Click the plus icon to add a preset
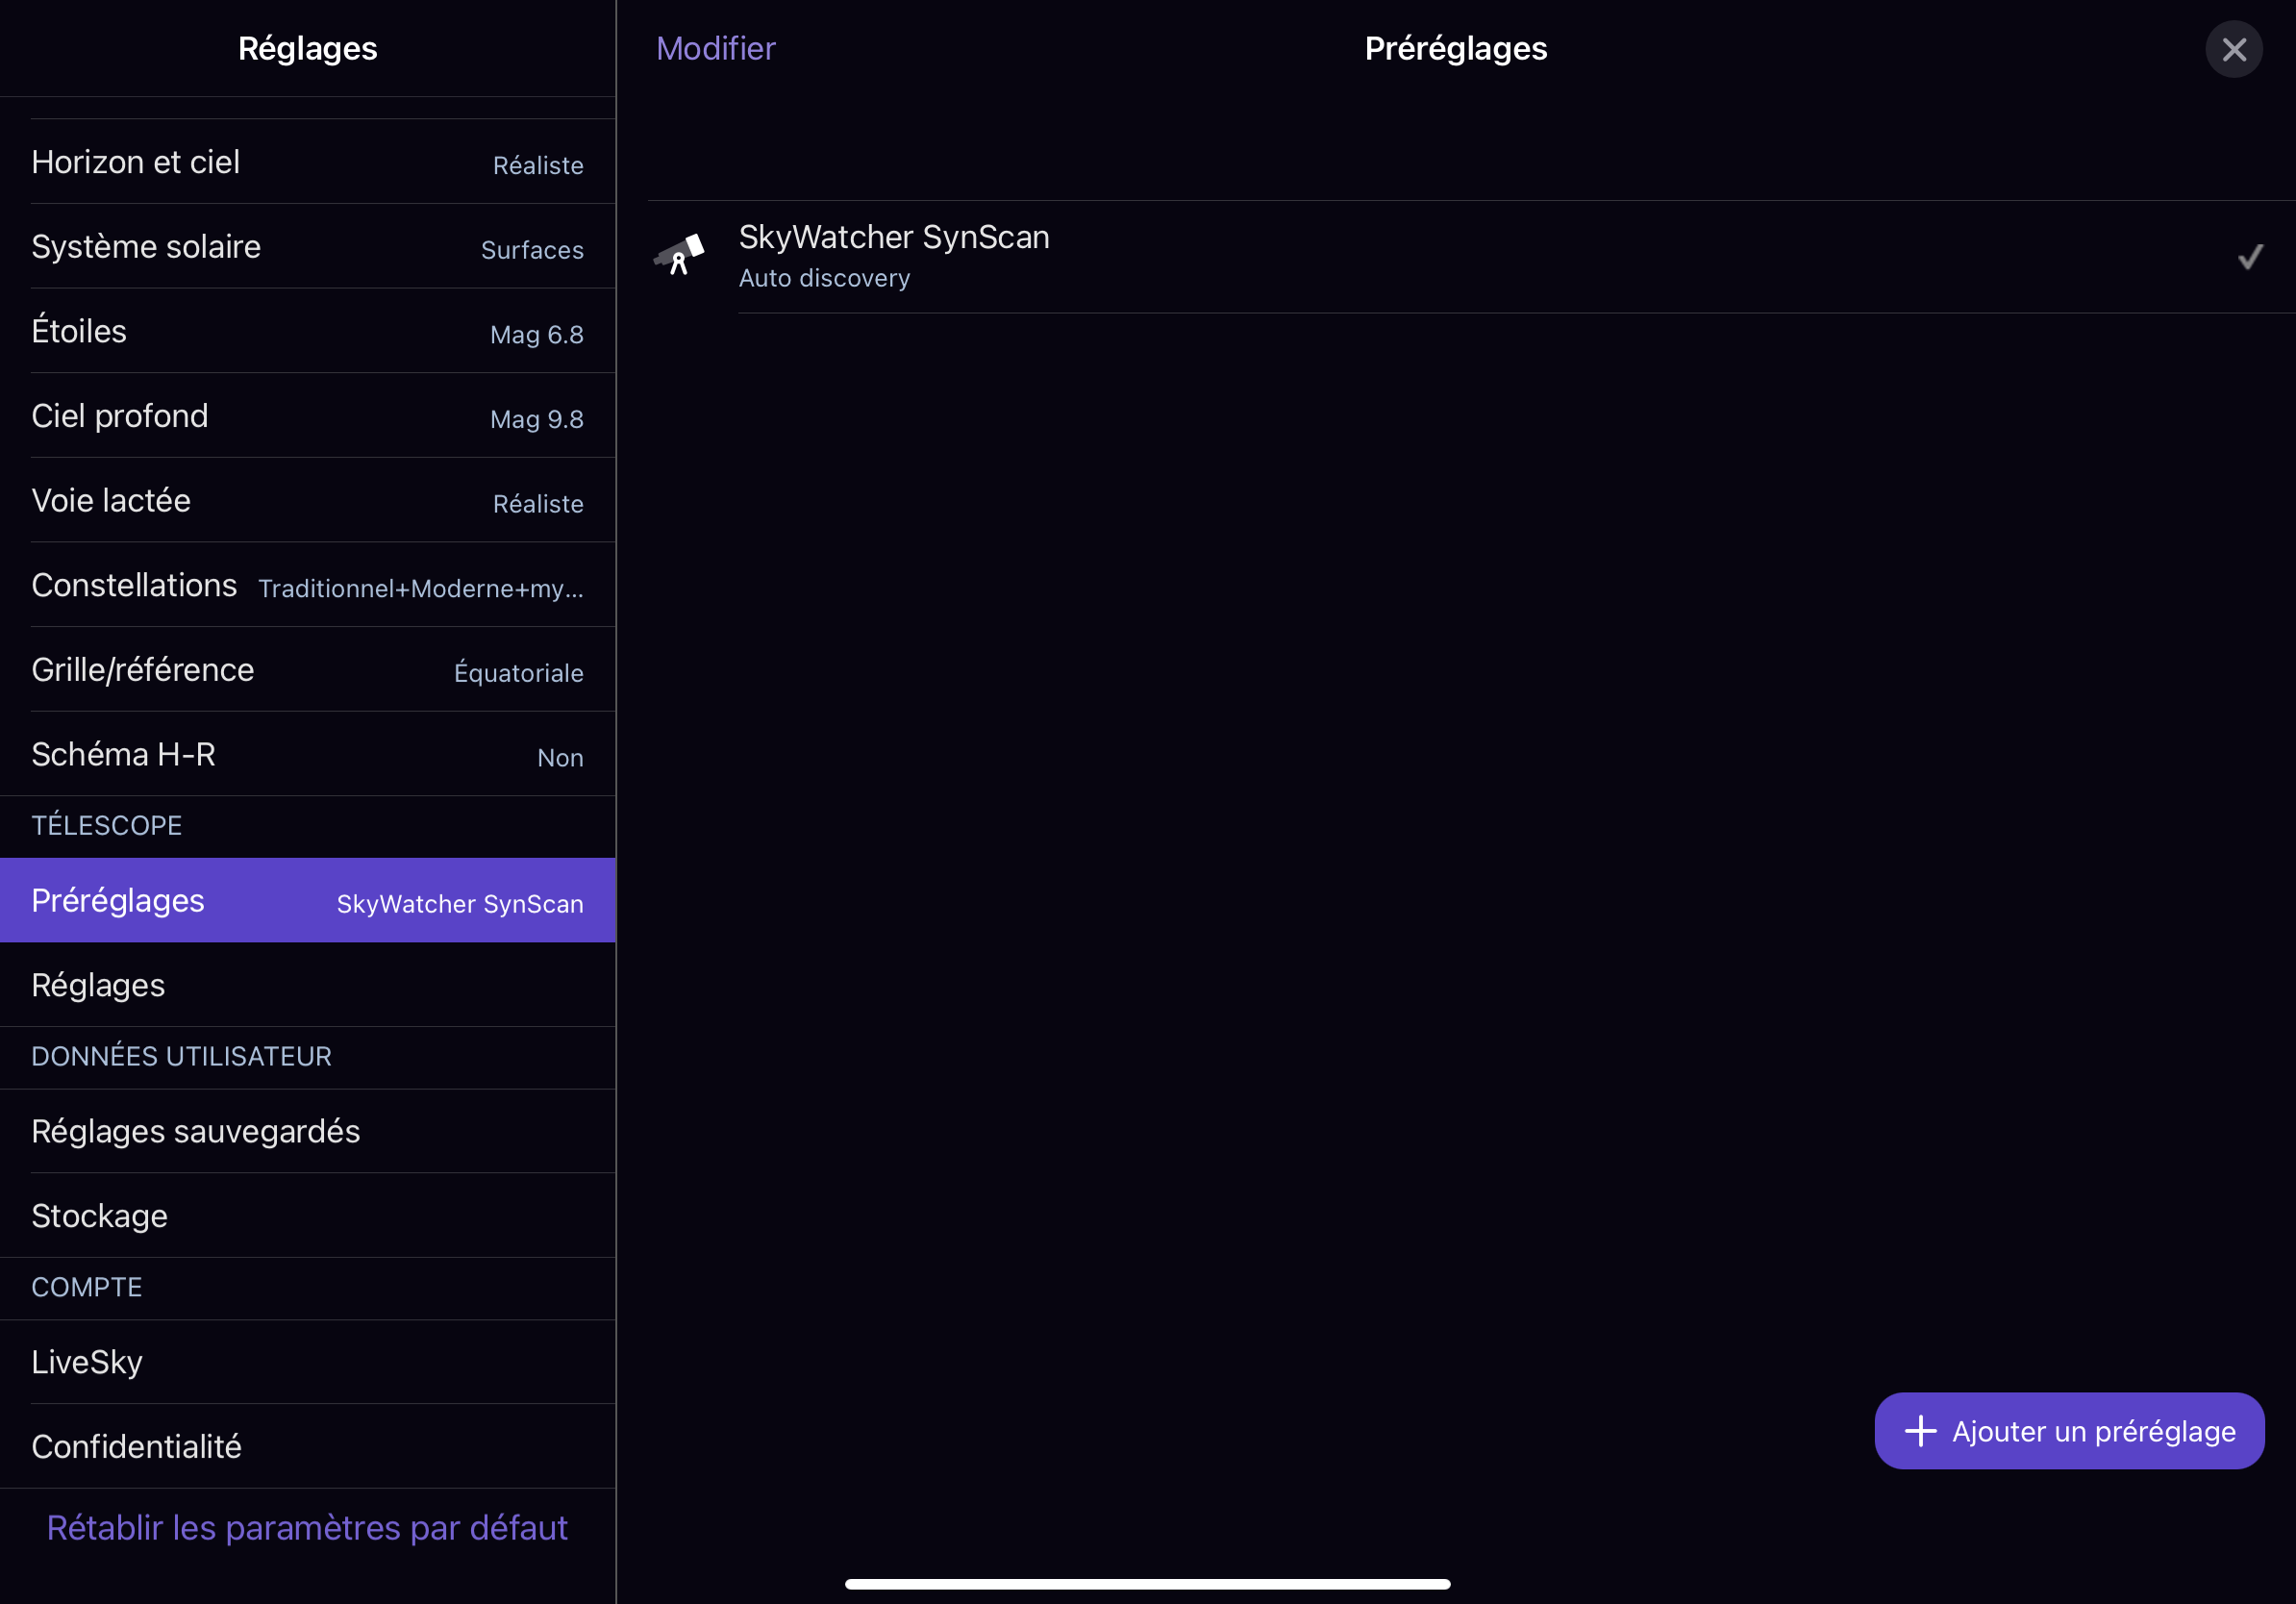 click(1920, 1431)
